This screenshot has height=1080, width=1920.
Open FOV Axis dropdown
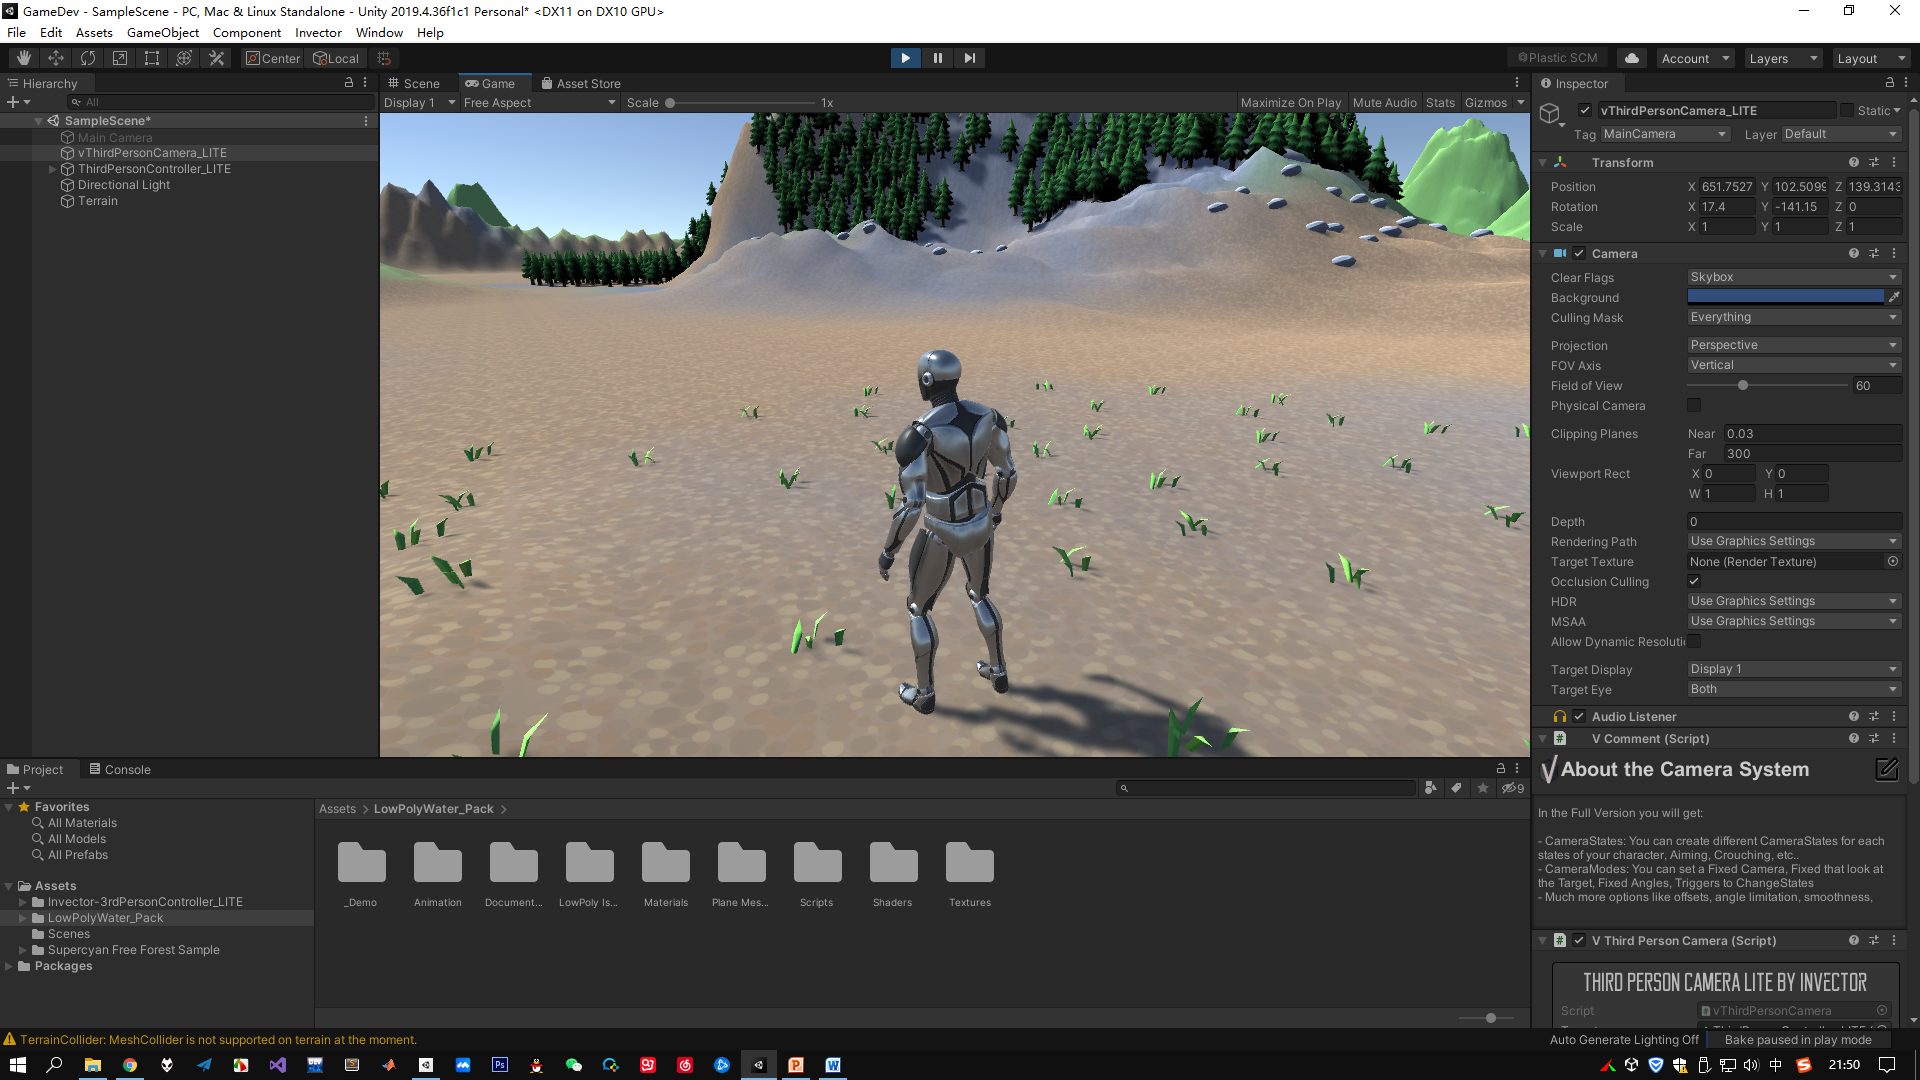pos(1793,365)
